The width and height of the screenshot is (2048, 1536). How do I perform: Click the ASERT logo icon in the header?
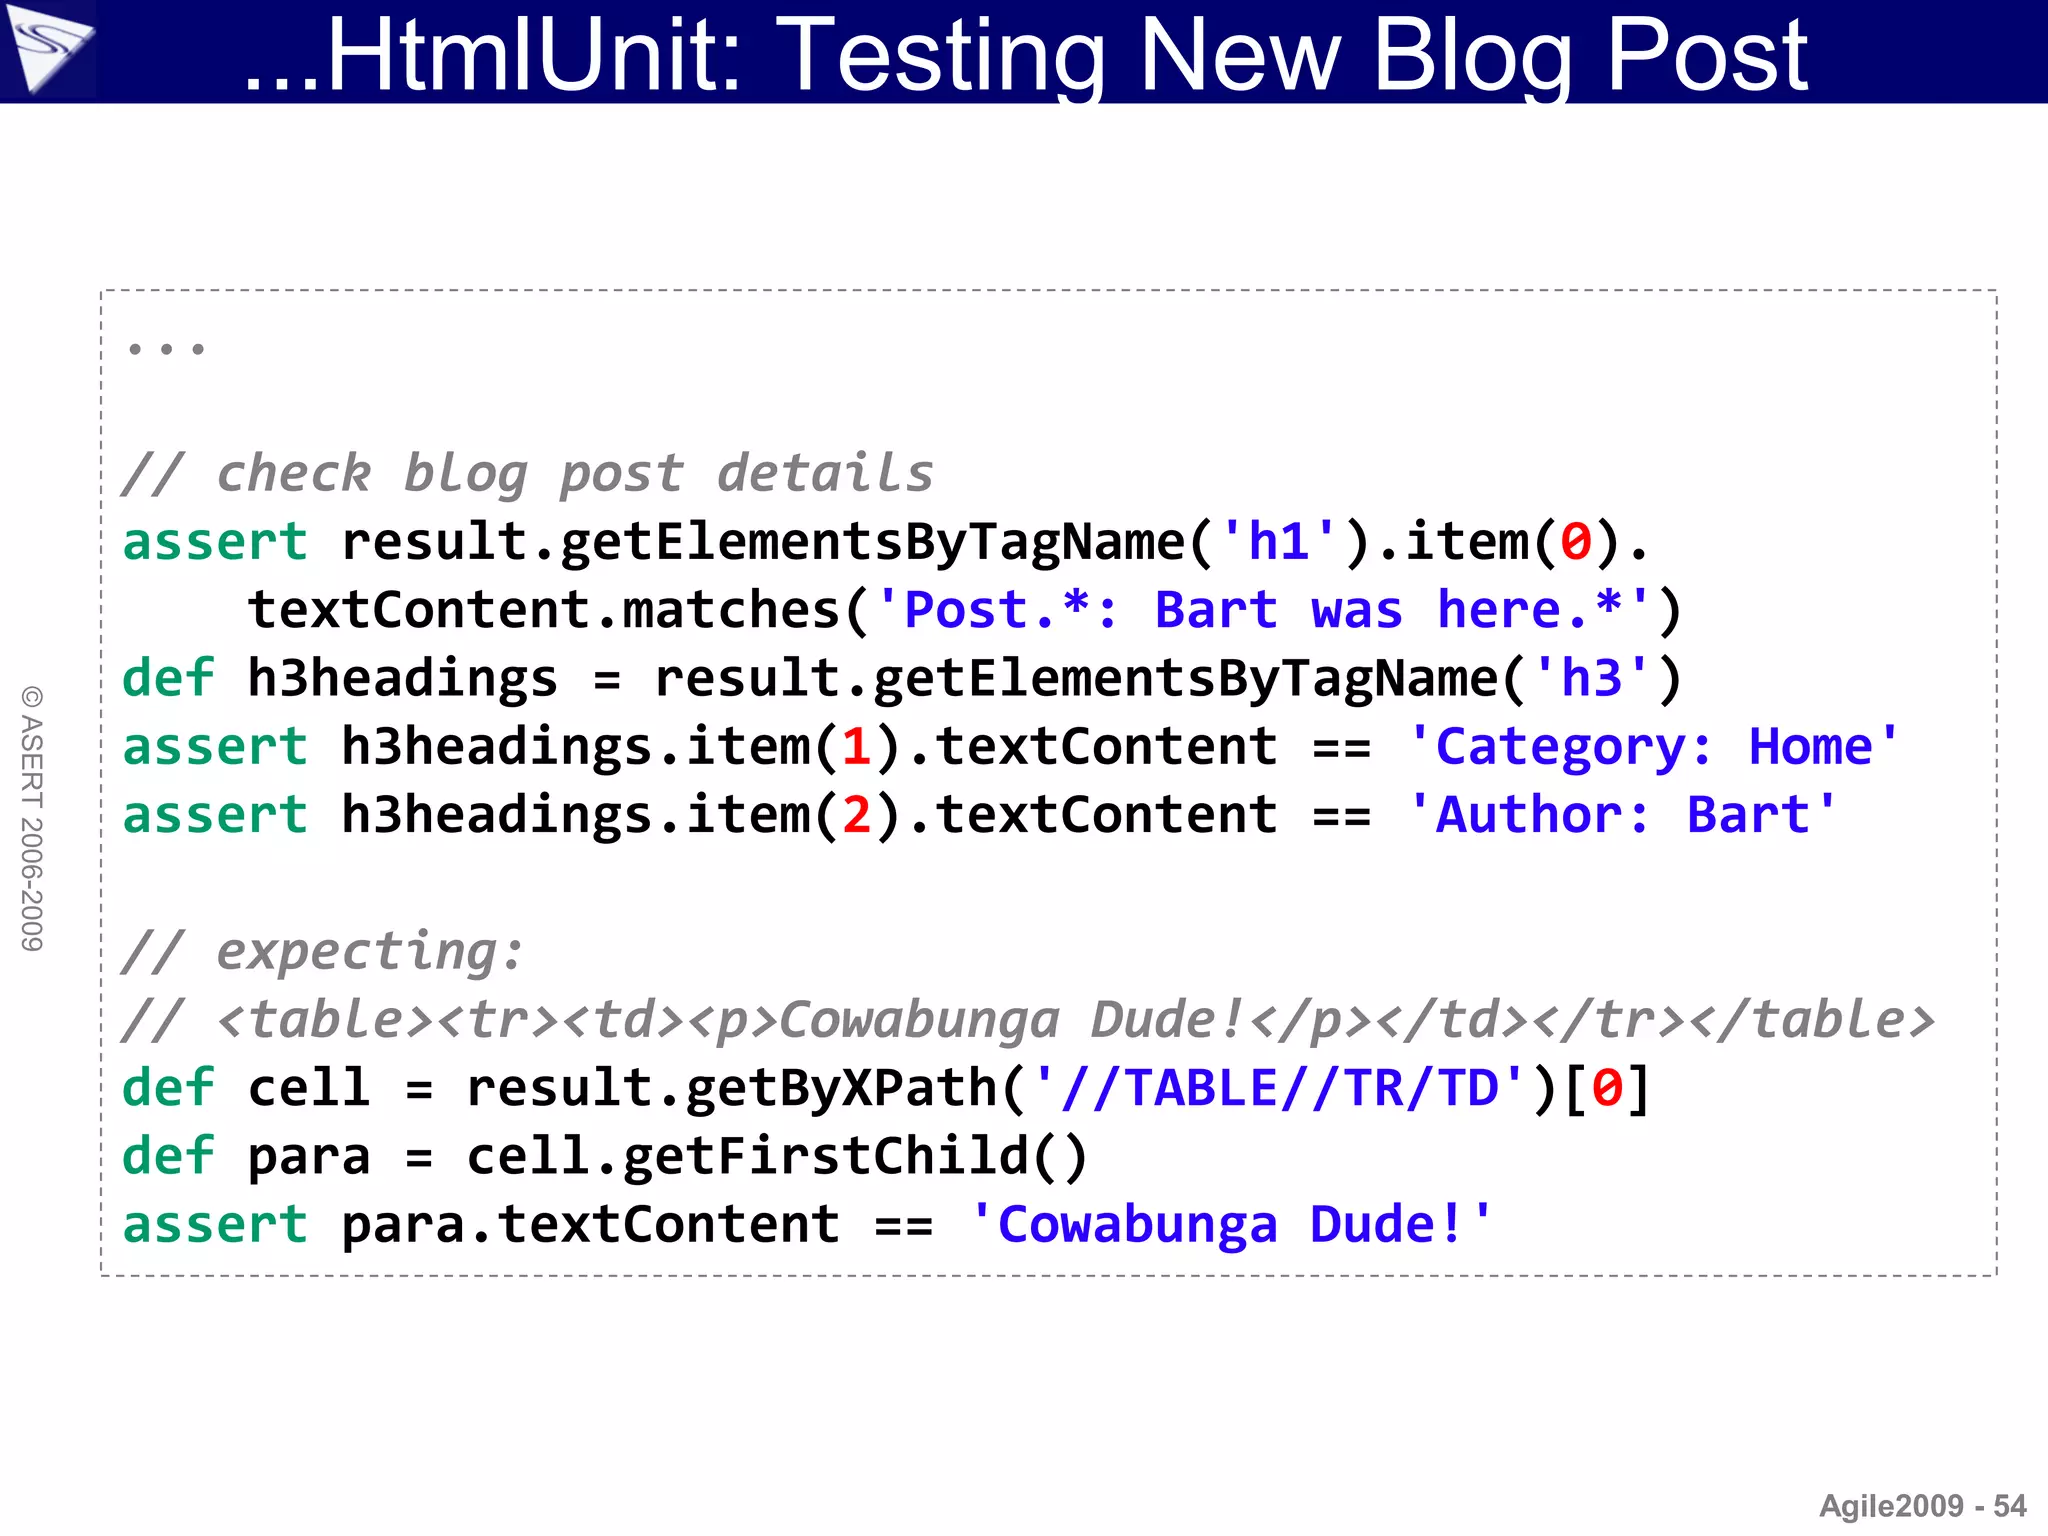click(x=47, y=48)
